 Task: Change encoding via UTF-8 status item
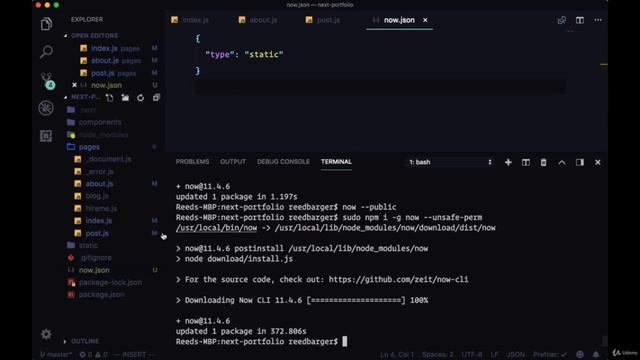pos(472,355)
